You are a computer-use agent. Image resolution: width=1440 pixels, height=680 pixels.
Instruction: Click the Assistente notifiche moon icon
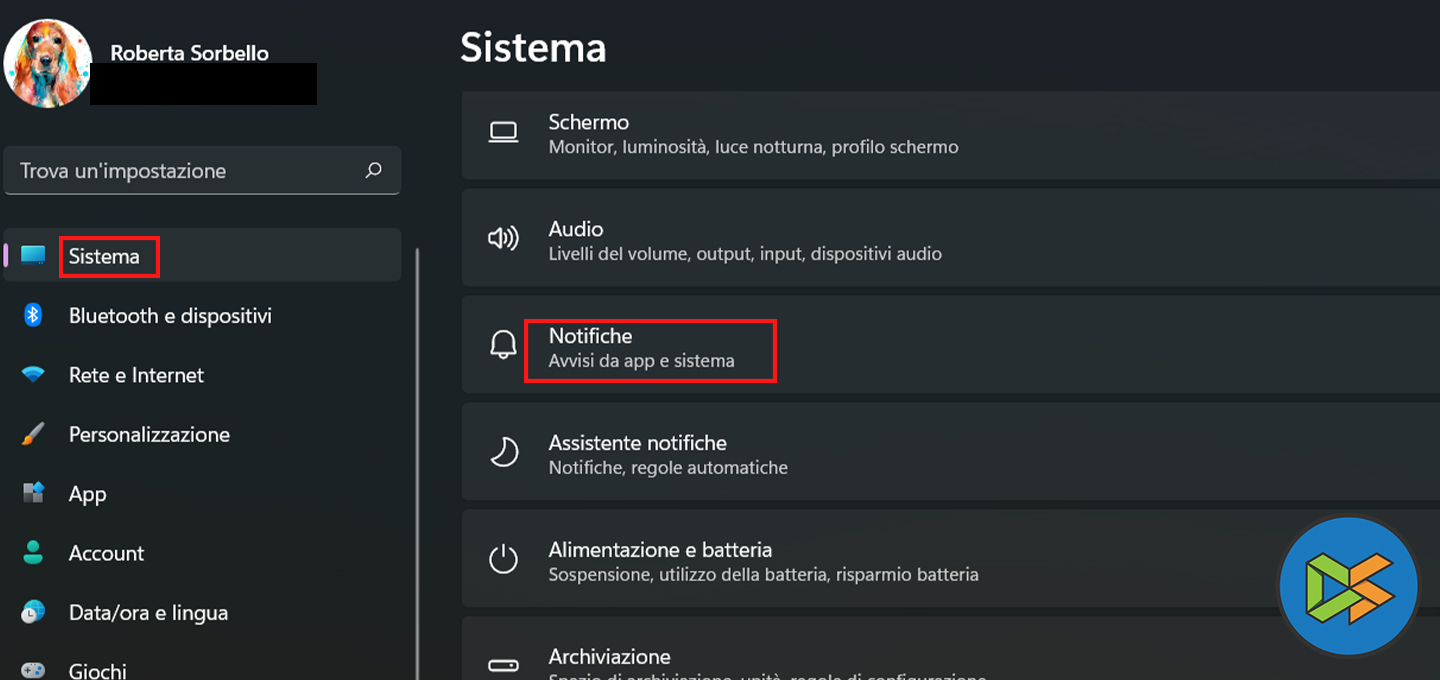click(x=503, y=453)
